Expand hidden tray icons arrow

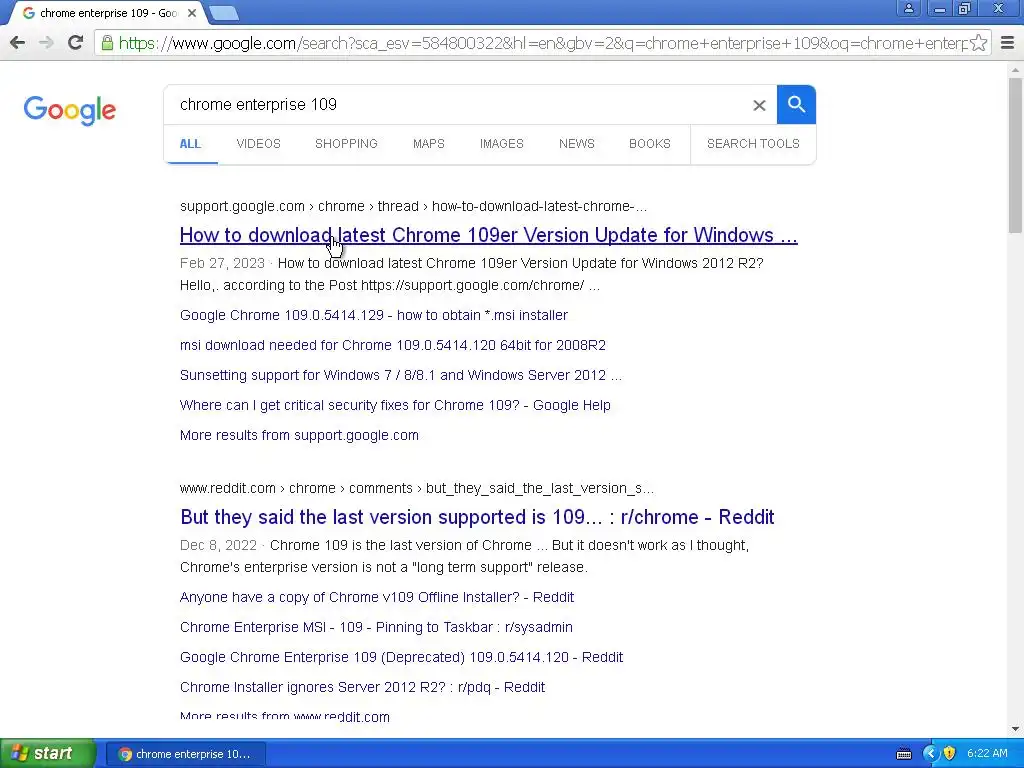(930, 754)
